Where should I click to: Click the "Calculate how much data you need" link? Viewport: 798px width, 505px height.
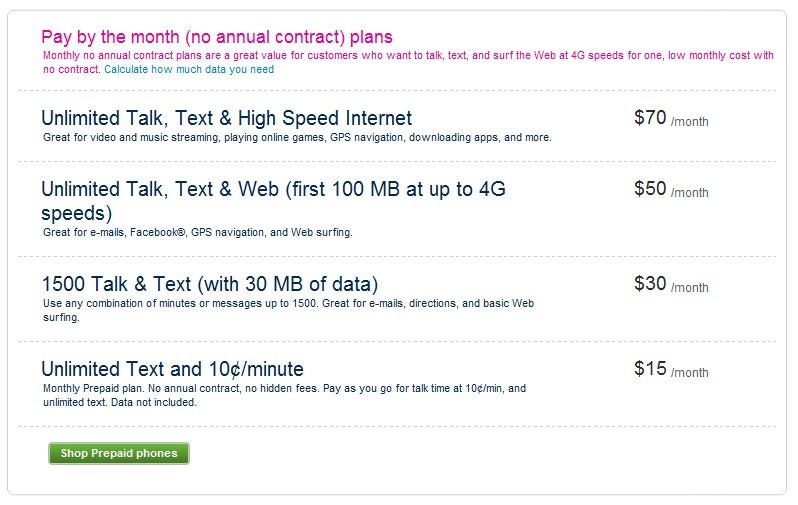pos(189,70)
